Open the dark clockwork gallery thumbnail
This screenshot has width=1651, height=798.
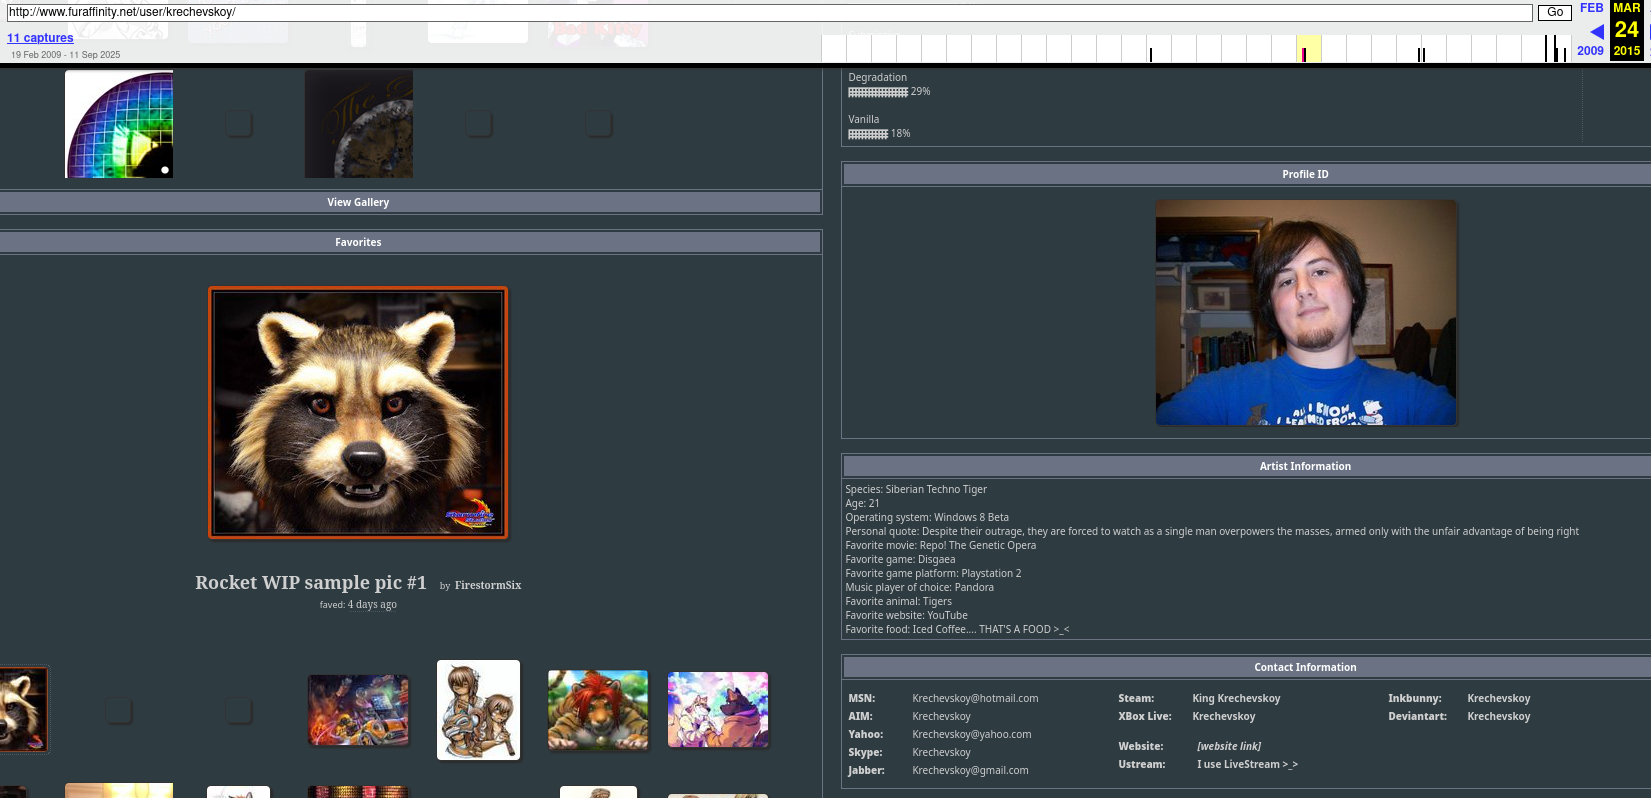tap(359, 124)
